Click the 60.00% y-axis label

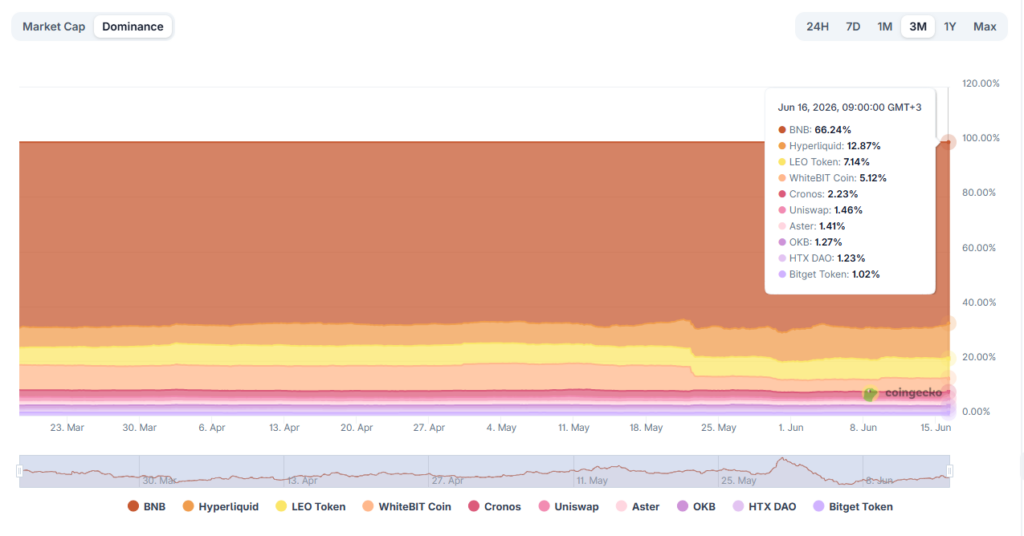pyautogui.click(x=979, y=247)
